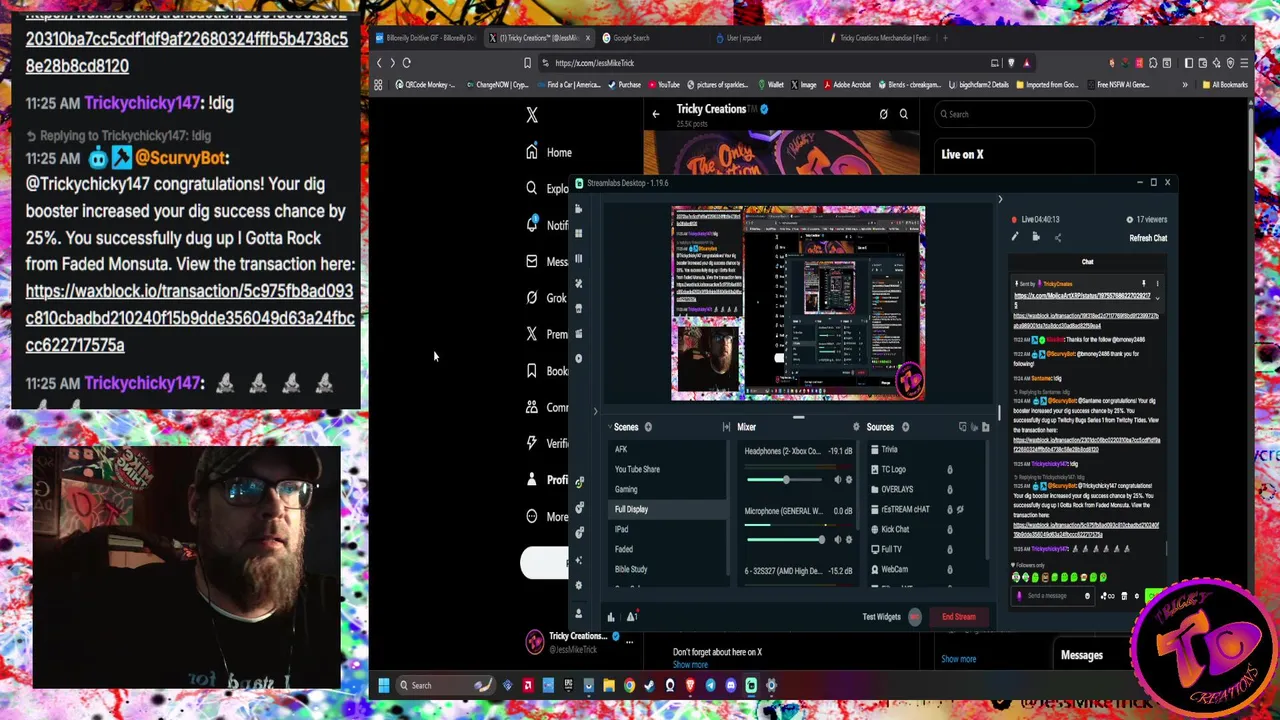The height and width of the screenshot is (720, 1280).
Task: Click the browser address bar URL
Action: (594, 63)
